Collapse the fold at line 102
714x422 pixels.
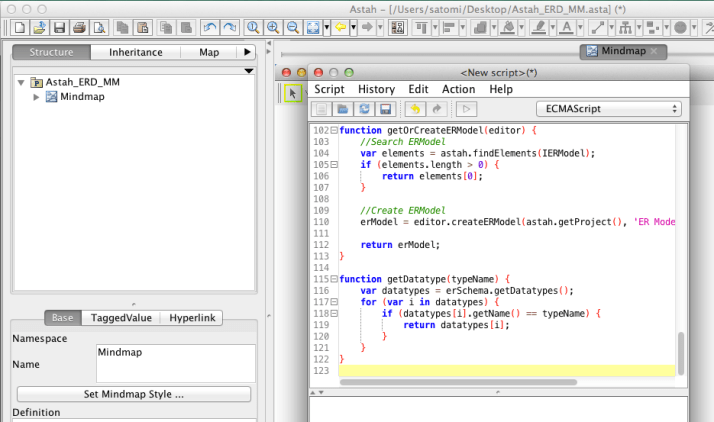click(335, 131)
